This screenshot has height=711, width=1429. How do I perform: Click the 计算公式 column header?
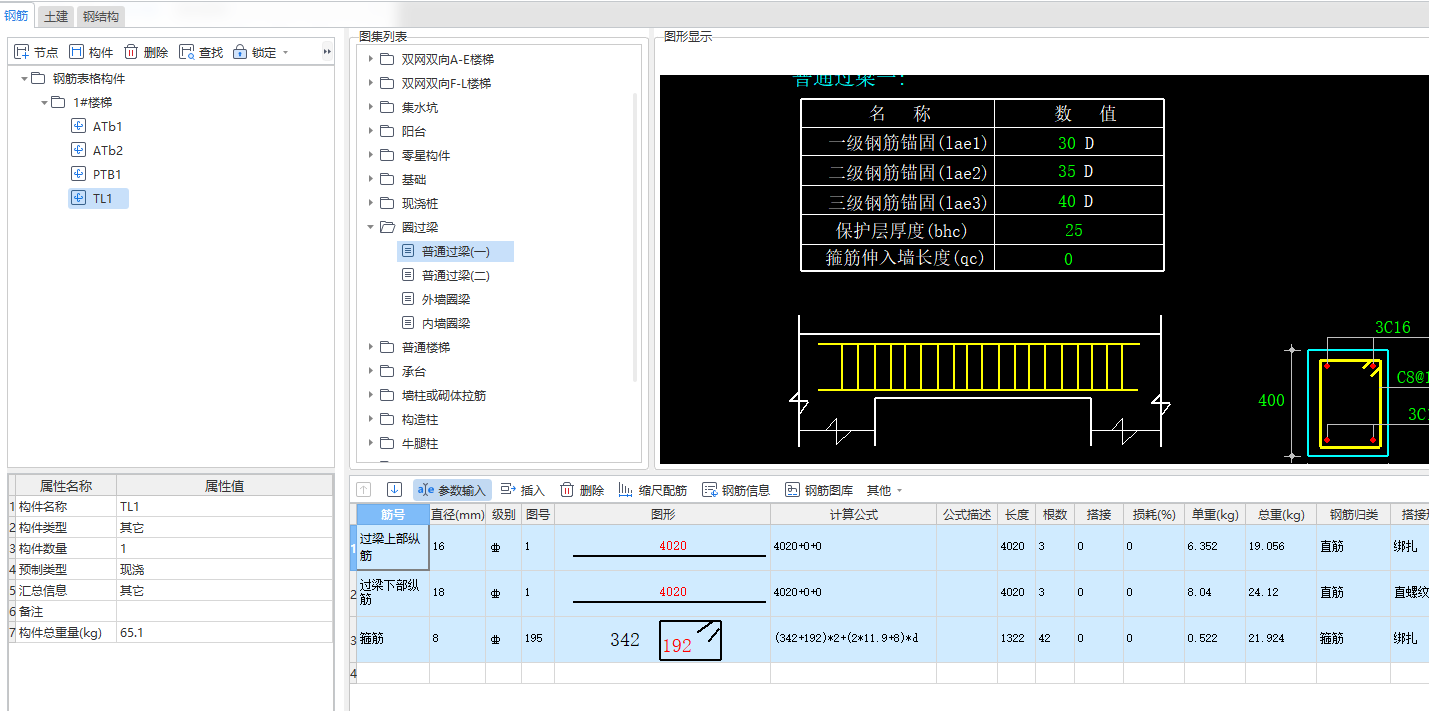point(853,514)
